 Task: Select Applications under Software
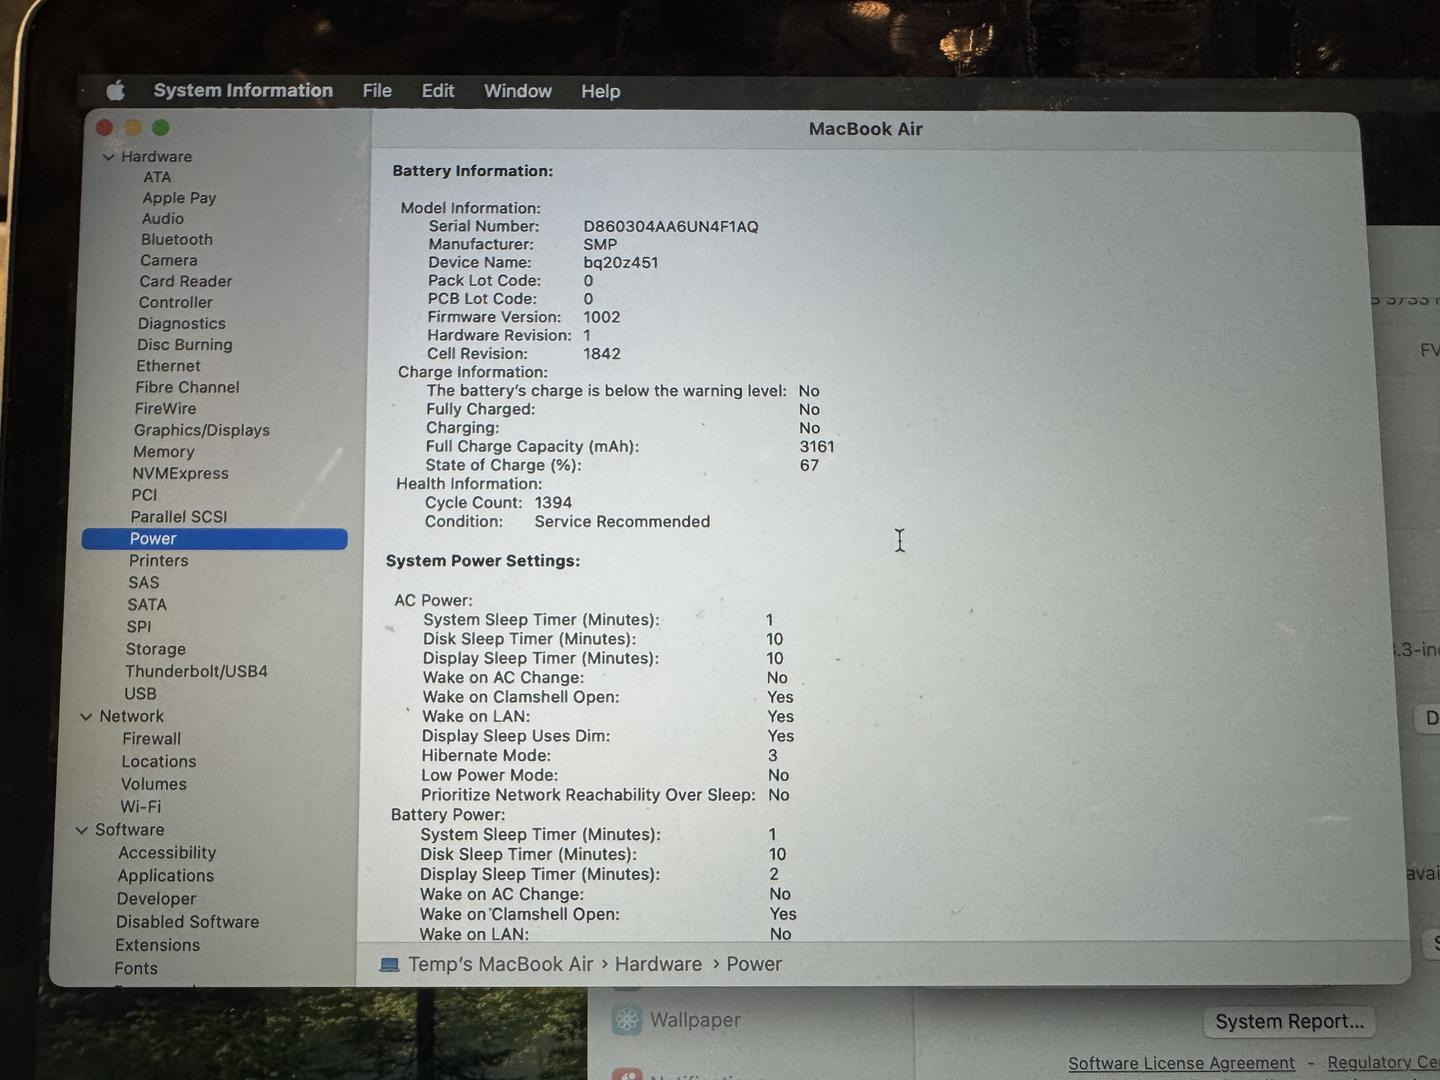tap(166, 876)
